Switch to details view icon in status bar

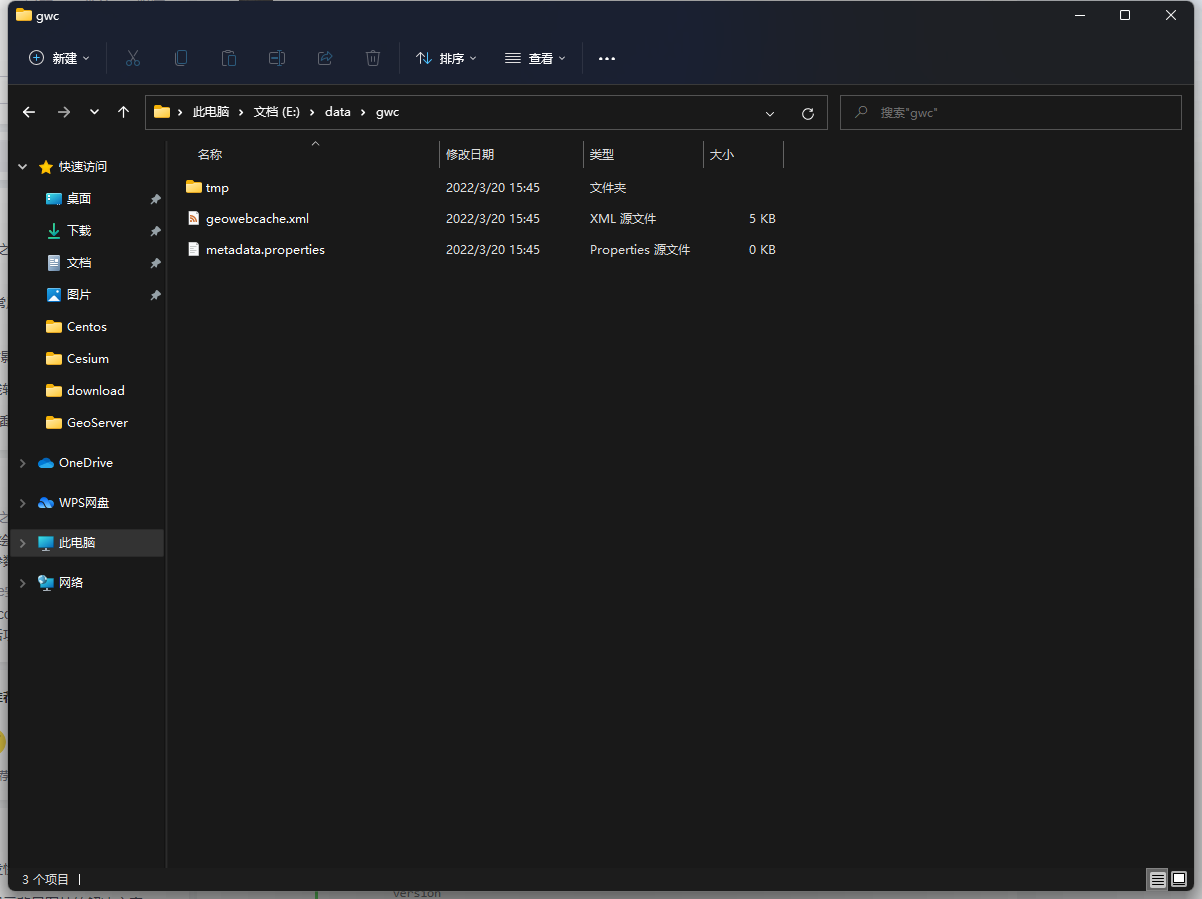point(1157,879)
